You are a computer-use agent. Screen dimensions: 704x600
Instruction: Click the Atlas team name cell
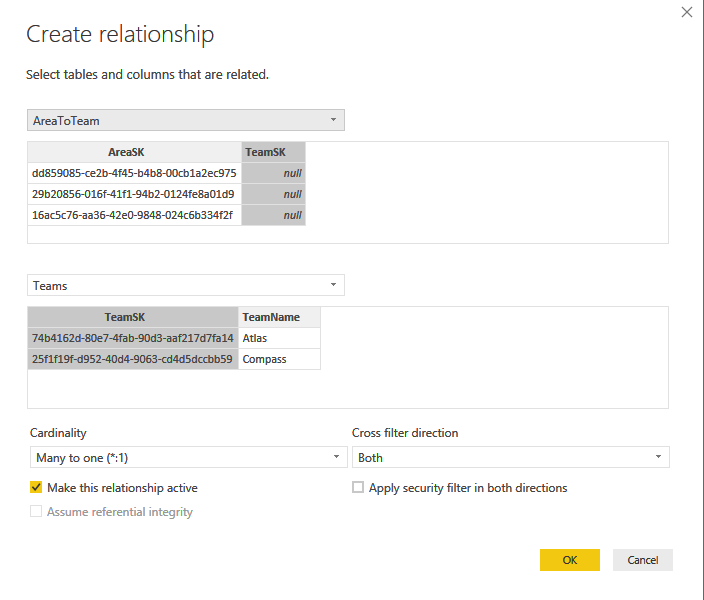coord(279,338)
